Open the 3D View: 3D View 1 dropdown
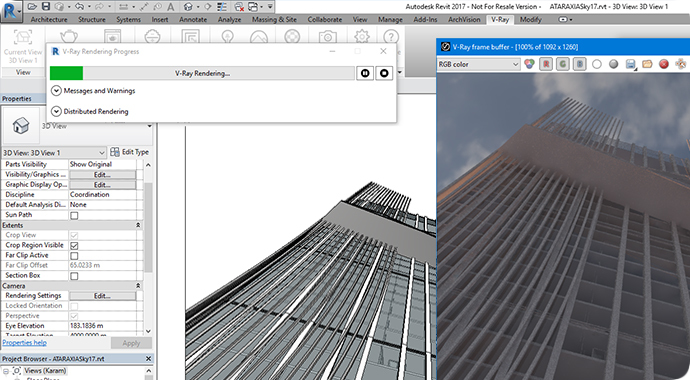Screen dimensions: 690x380 [x=54, y=153]
